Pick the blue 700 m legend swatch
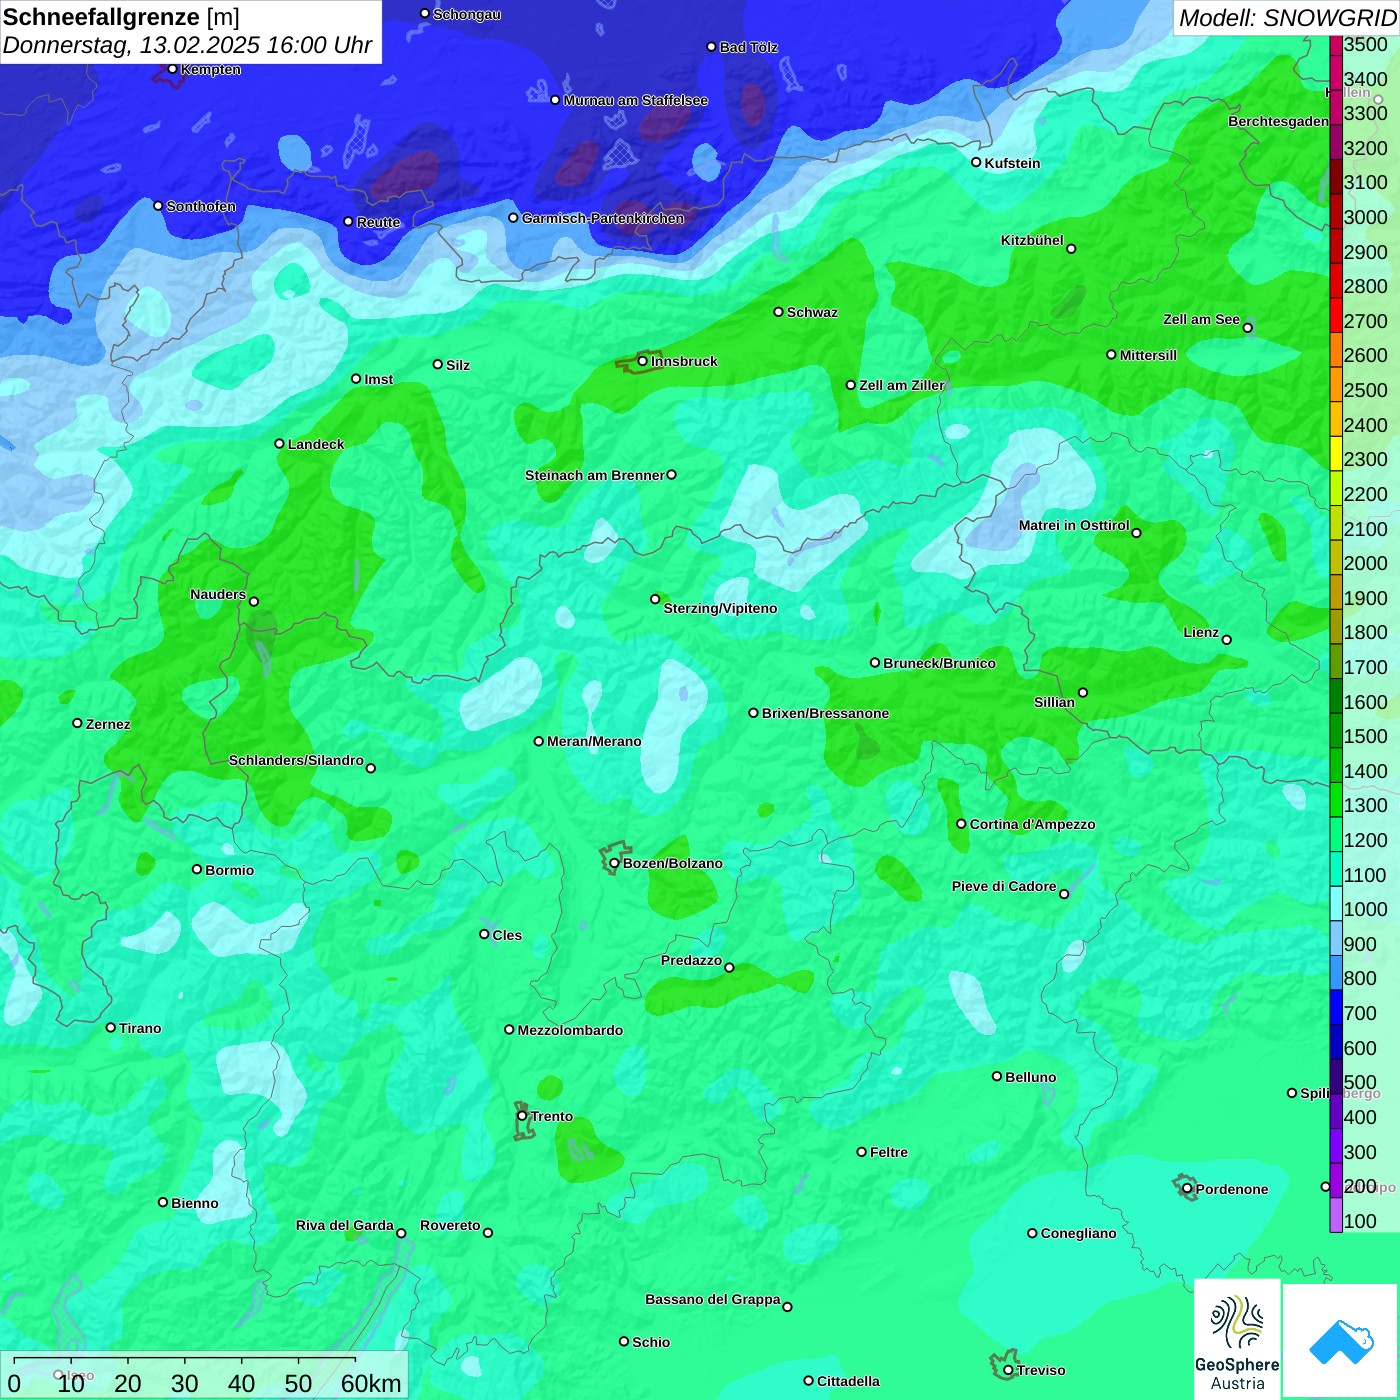 tap(1336, 1007)
